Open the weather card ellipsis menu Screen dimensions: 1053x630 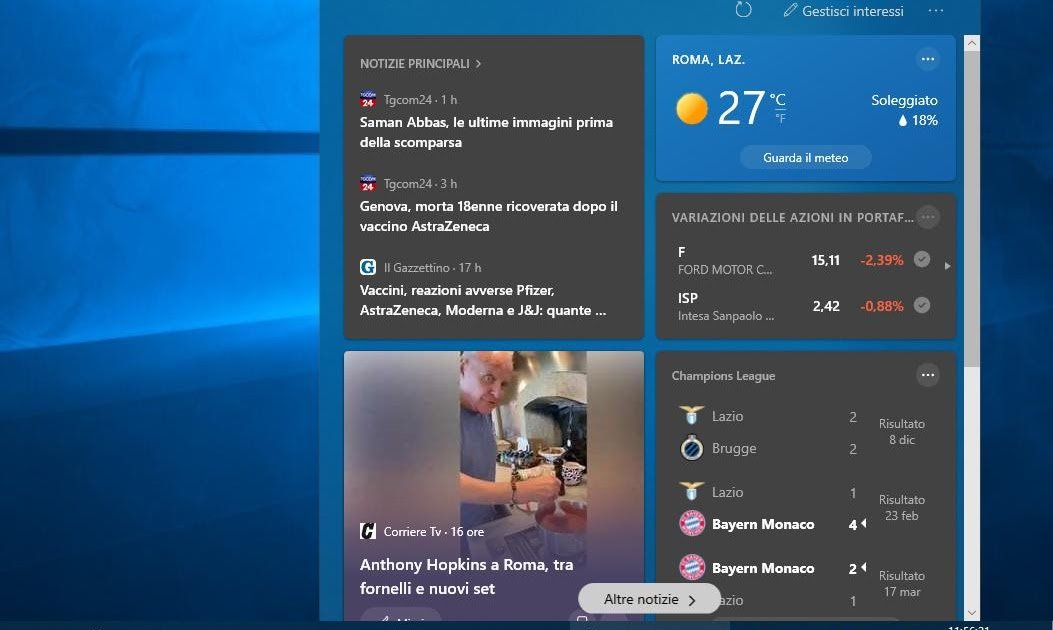point(928,58)
